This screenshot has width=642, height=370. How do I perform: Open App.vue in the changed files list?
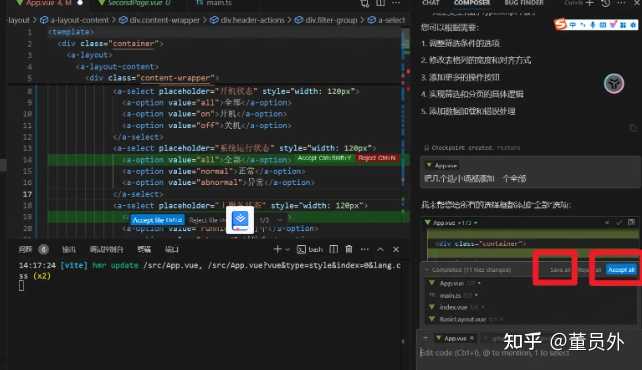452,283
